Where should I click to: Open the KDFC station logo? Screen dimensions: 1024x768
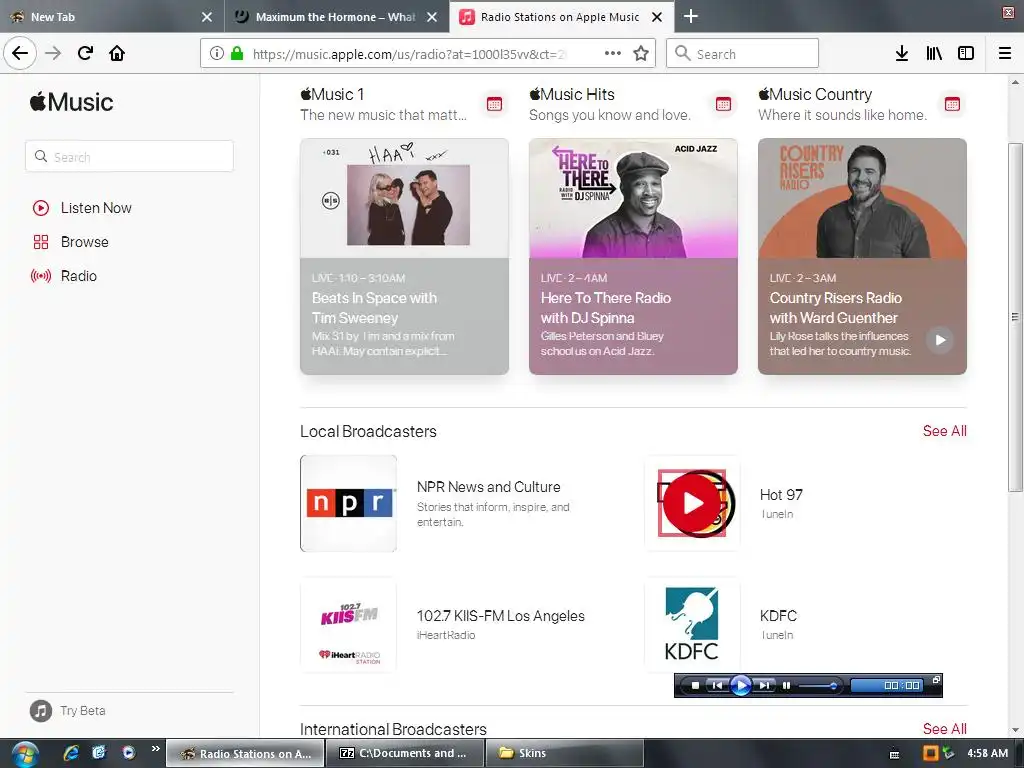692,625
